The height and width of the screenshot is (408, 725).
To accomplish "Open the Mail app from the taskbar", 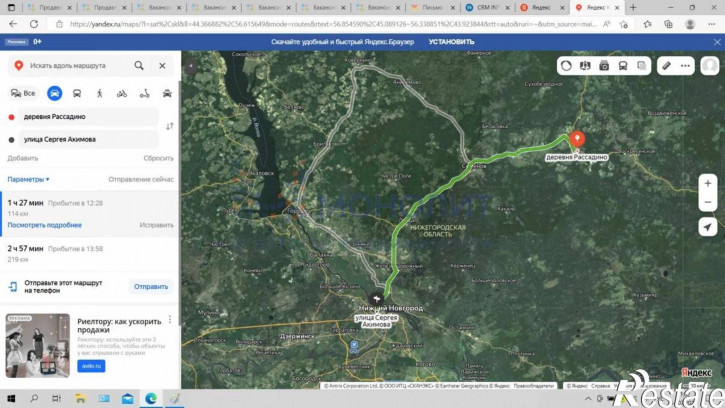I will [x=128, y=398].
